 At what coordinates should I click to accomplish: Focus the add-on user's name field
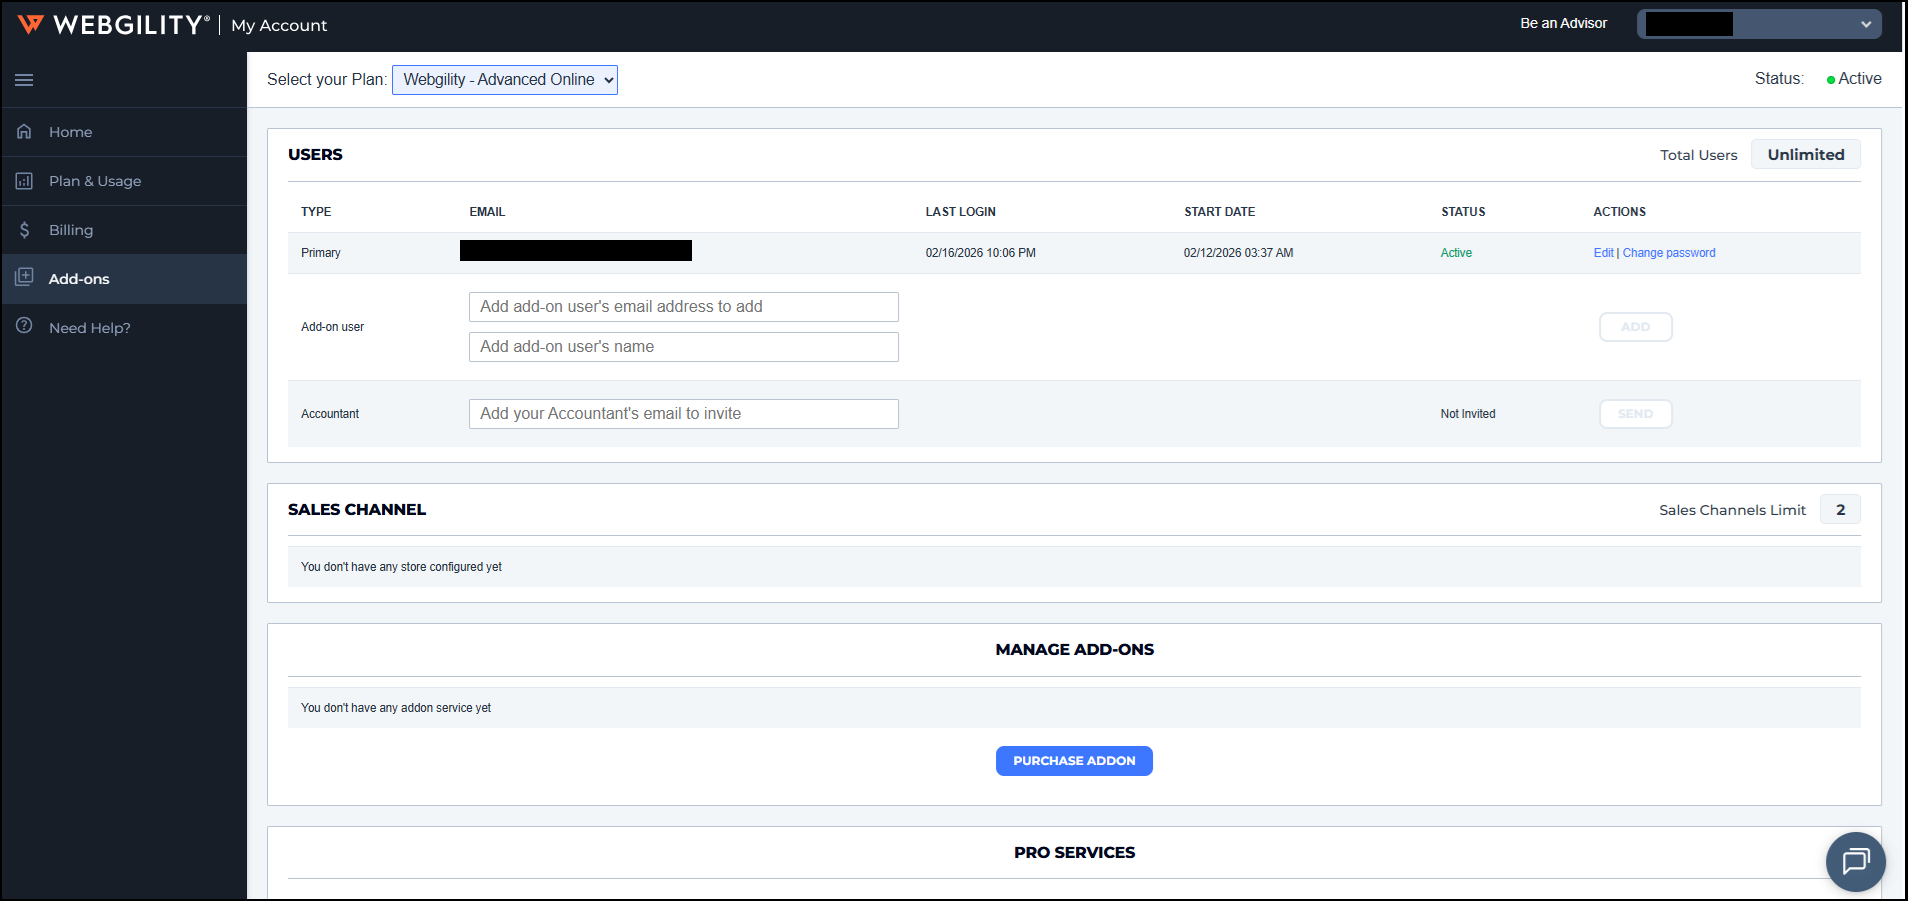[x=683, y=347]
